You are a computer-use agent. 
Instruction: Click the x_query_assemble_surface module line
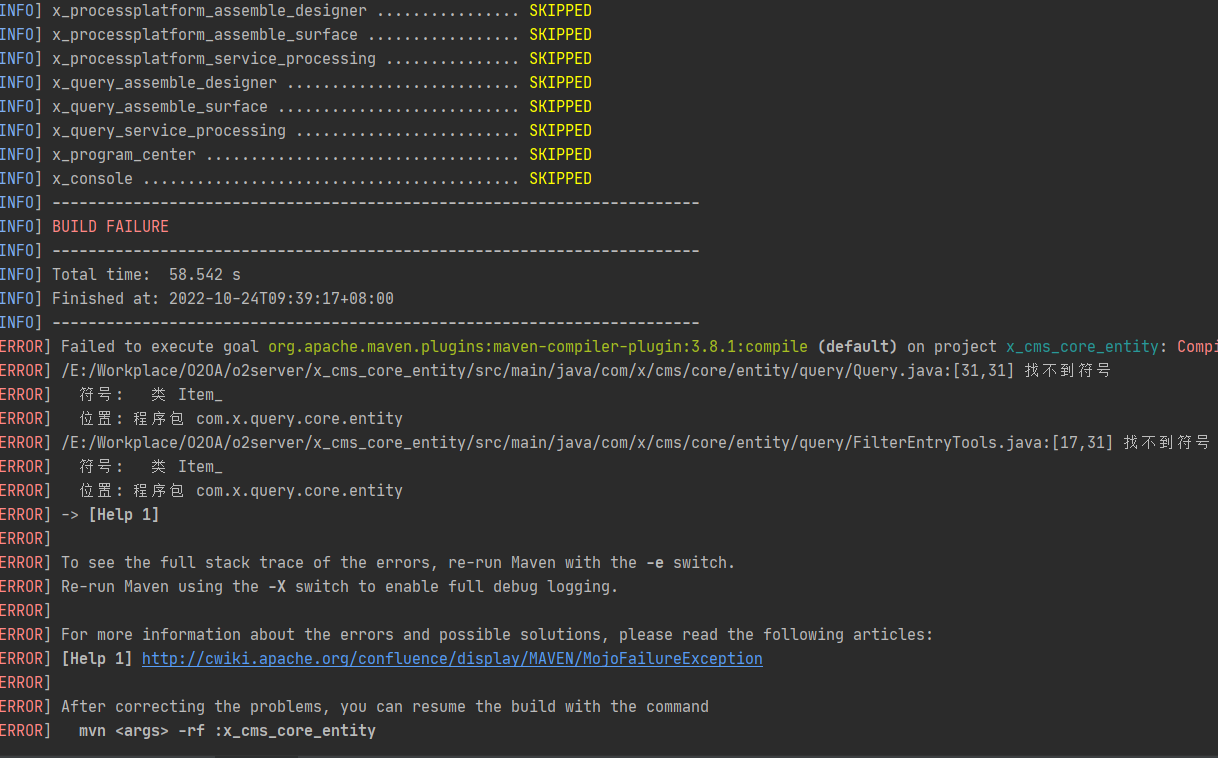pos(320,107)
